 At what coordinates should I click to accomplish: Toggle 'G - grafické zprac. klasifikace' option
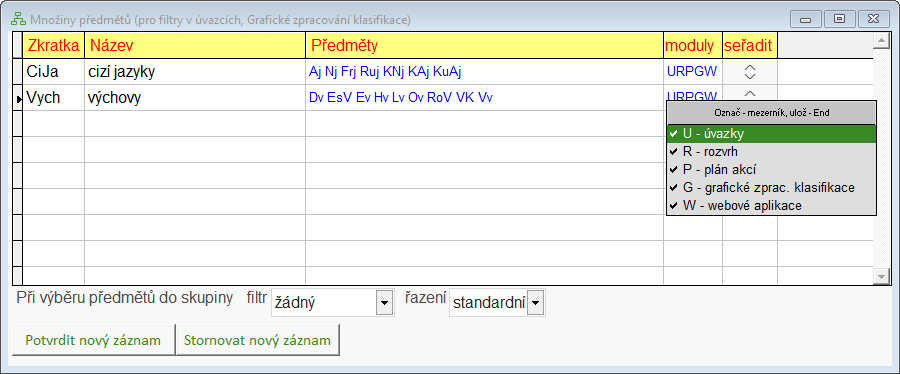[x=771, y=188]
